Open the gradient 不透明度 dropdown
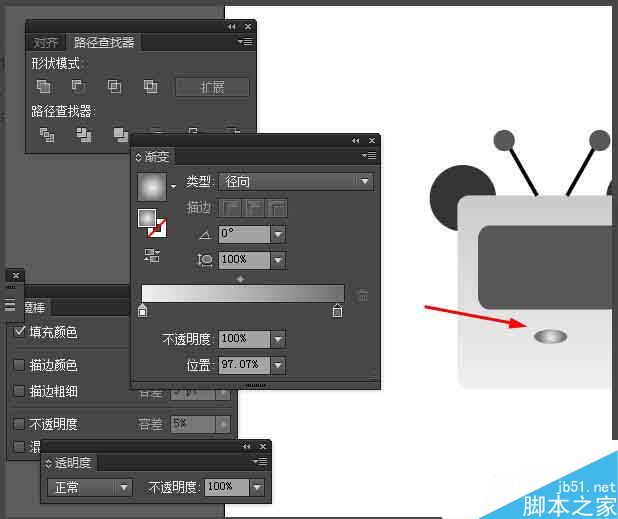Screen dimensions: 618x519 coord(278,339)
